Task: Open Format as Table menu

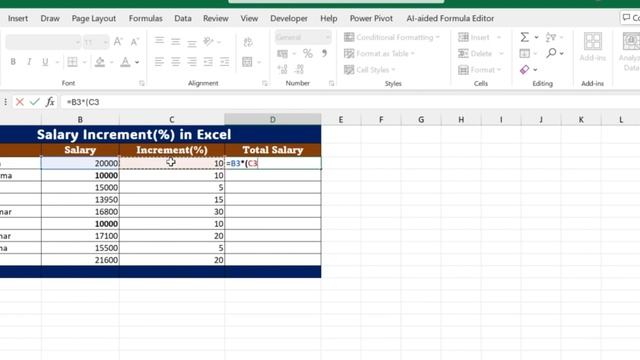Action: (x=380, y=53)
